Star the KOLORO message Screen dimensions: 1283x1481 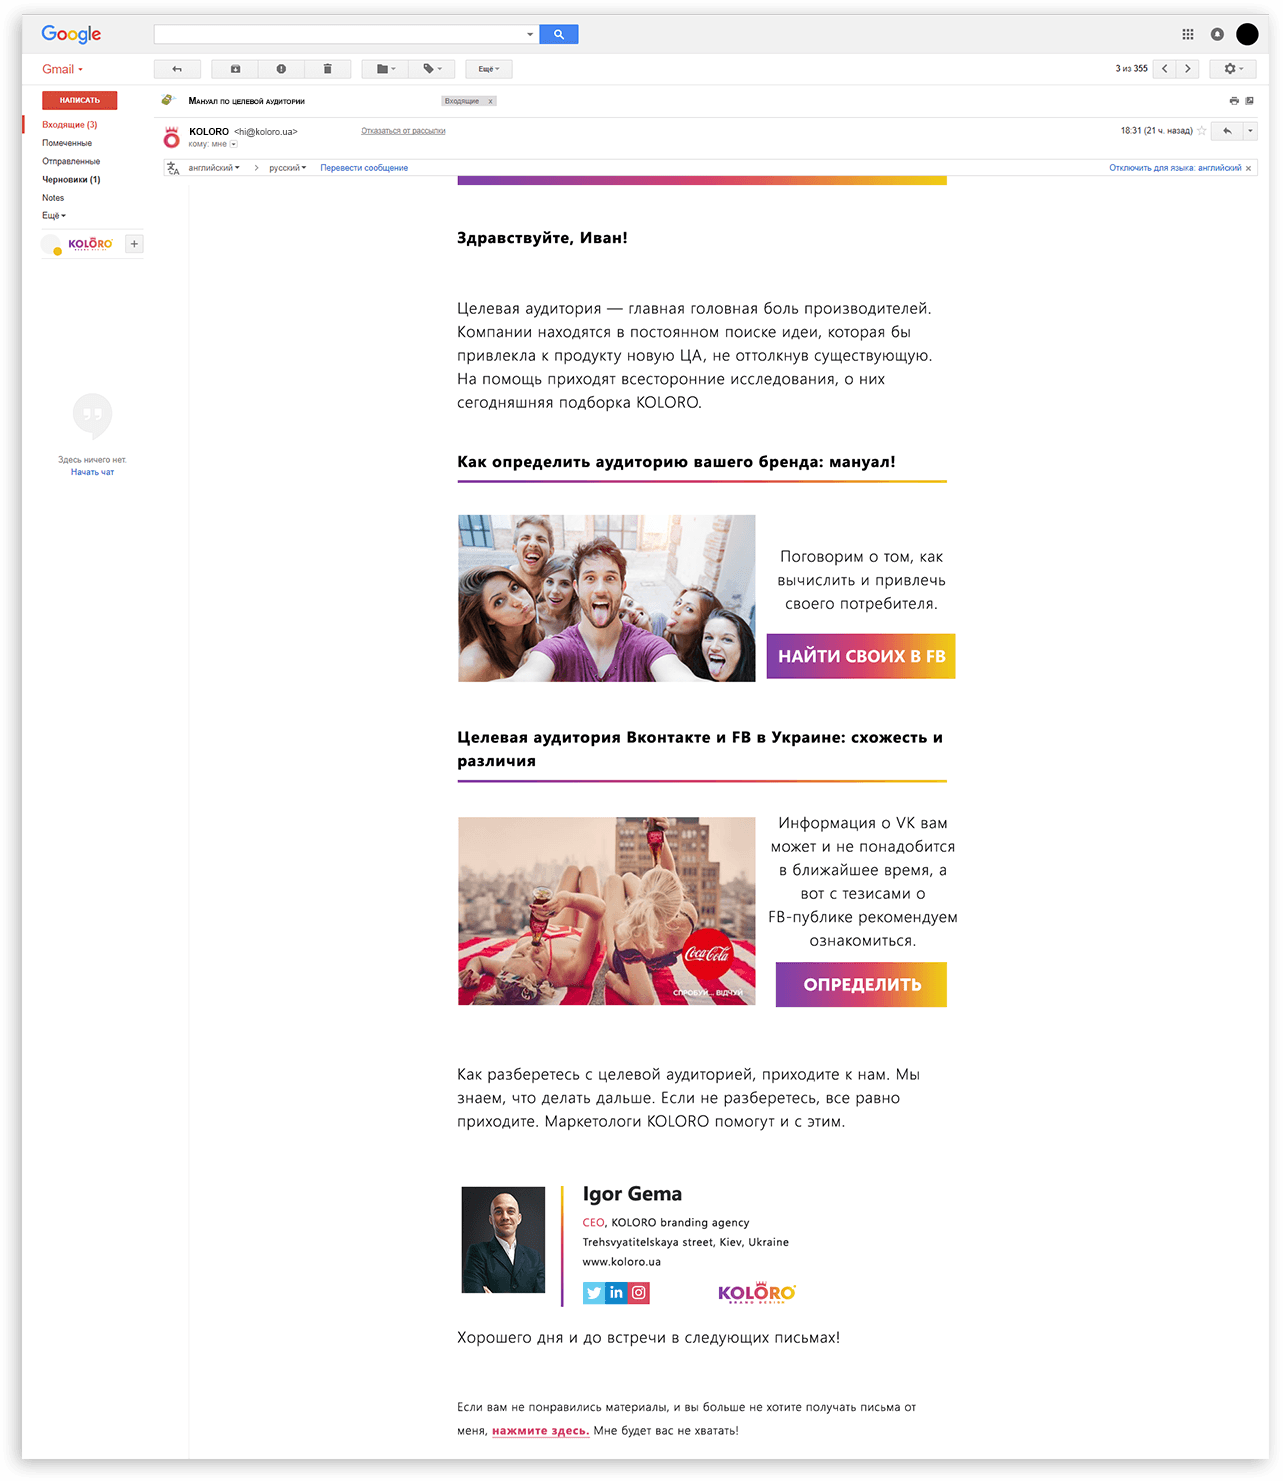[1201, 131]
